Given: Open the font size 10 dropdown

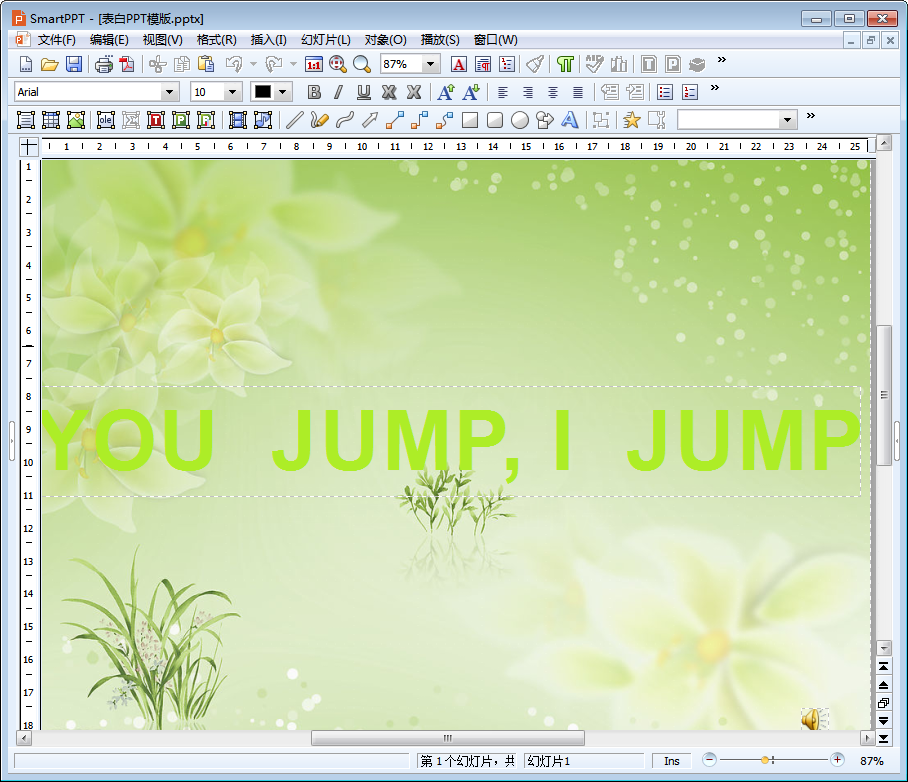Looking at the screenshot, I should pos(232,92).
